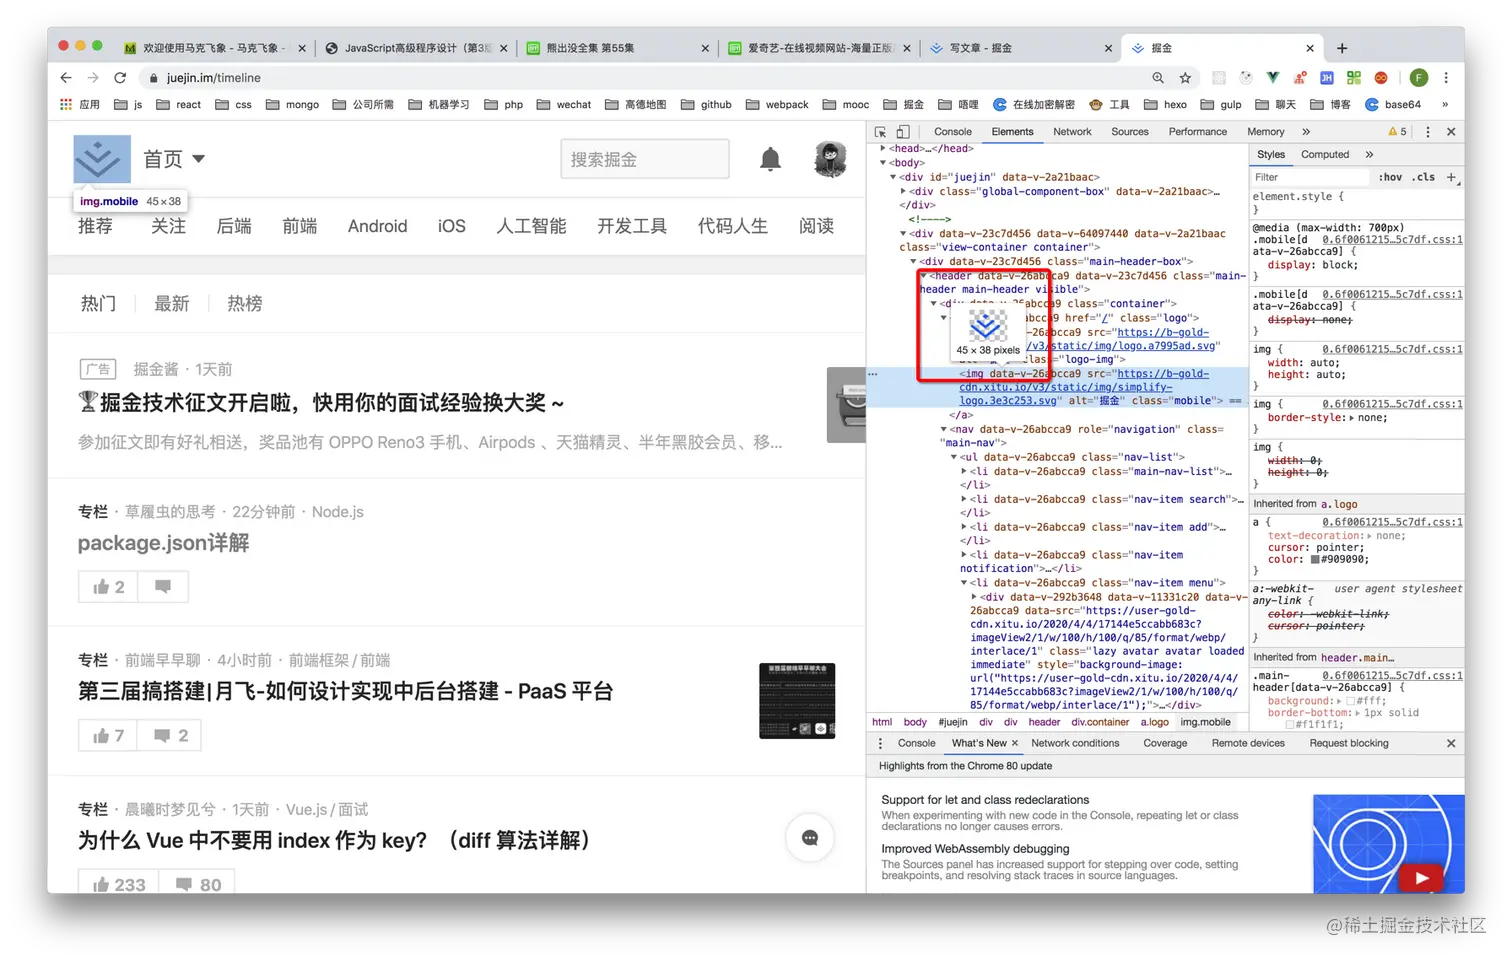Show more Styles sidebar tabs
This screenshot has width=1512, height=961.
1369,155
